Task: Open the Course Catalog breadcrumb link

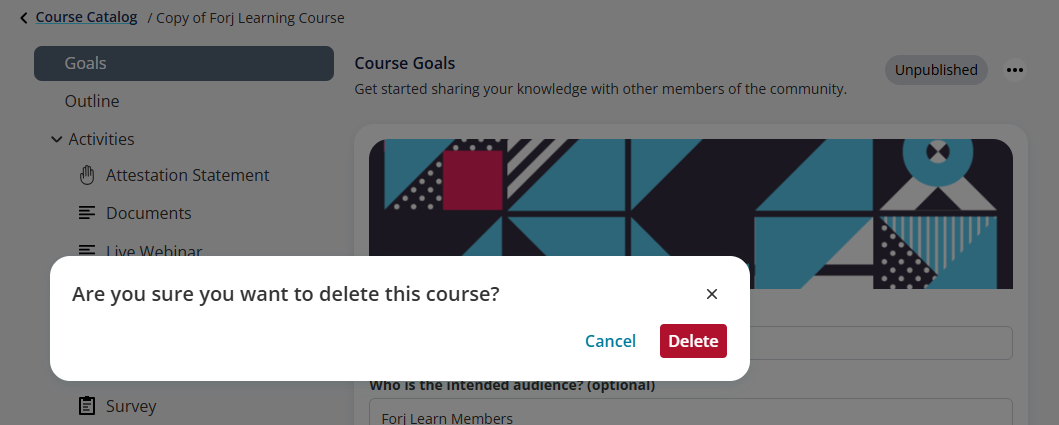Action: (x=86, y=18)
